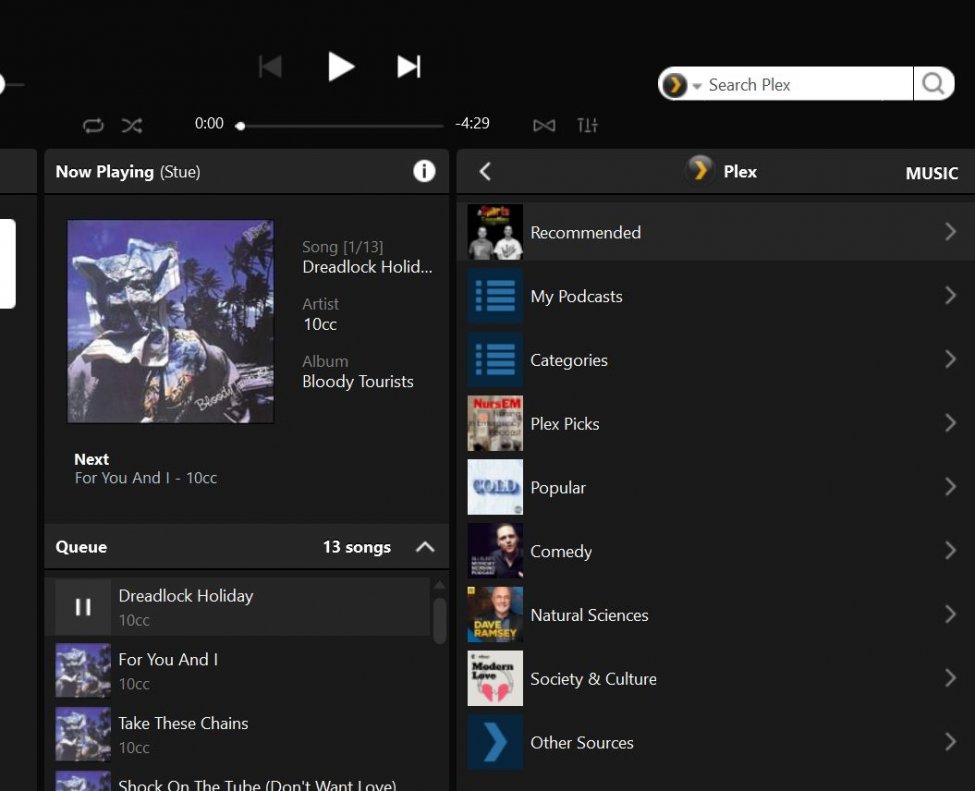Viewport: 975px width, 791px height.
Task: Open the equalizer settings icon
Action: 588,125
